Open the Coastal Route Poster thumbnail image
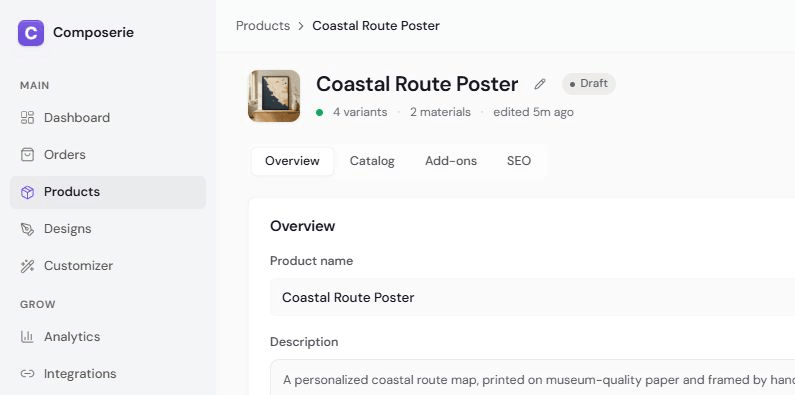This screenshot has width=795, height=395. point(274,96)
